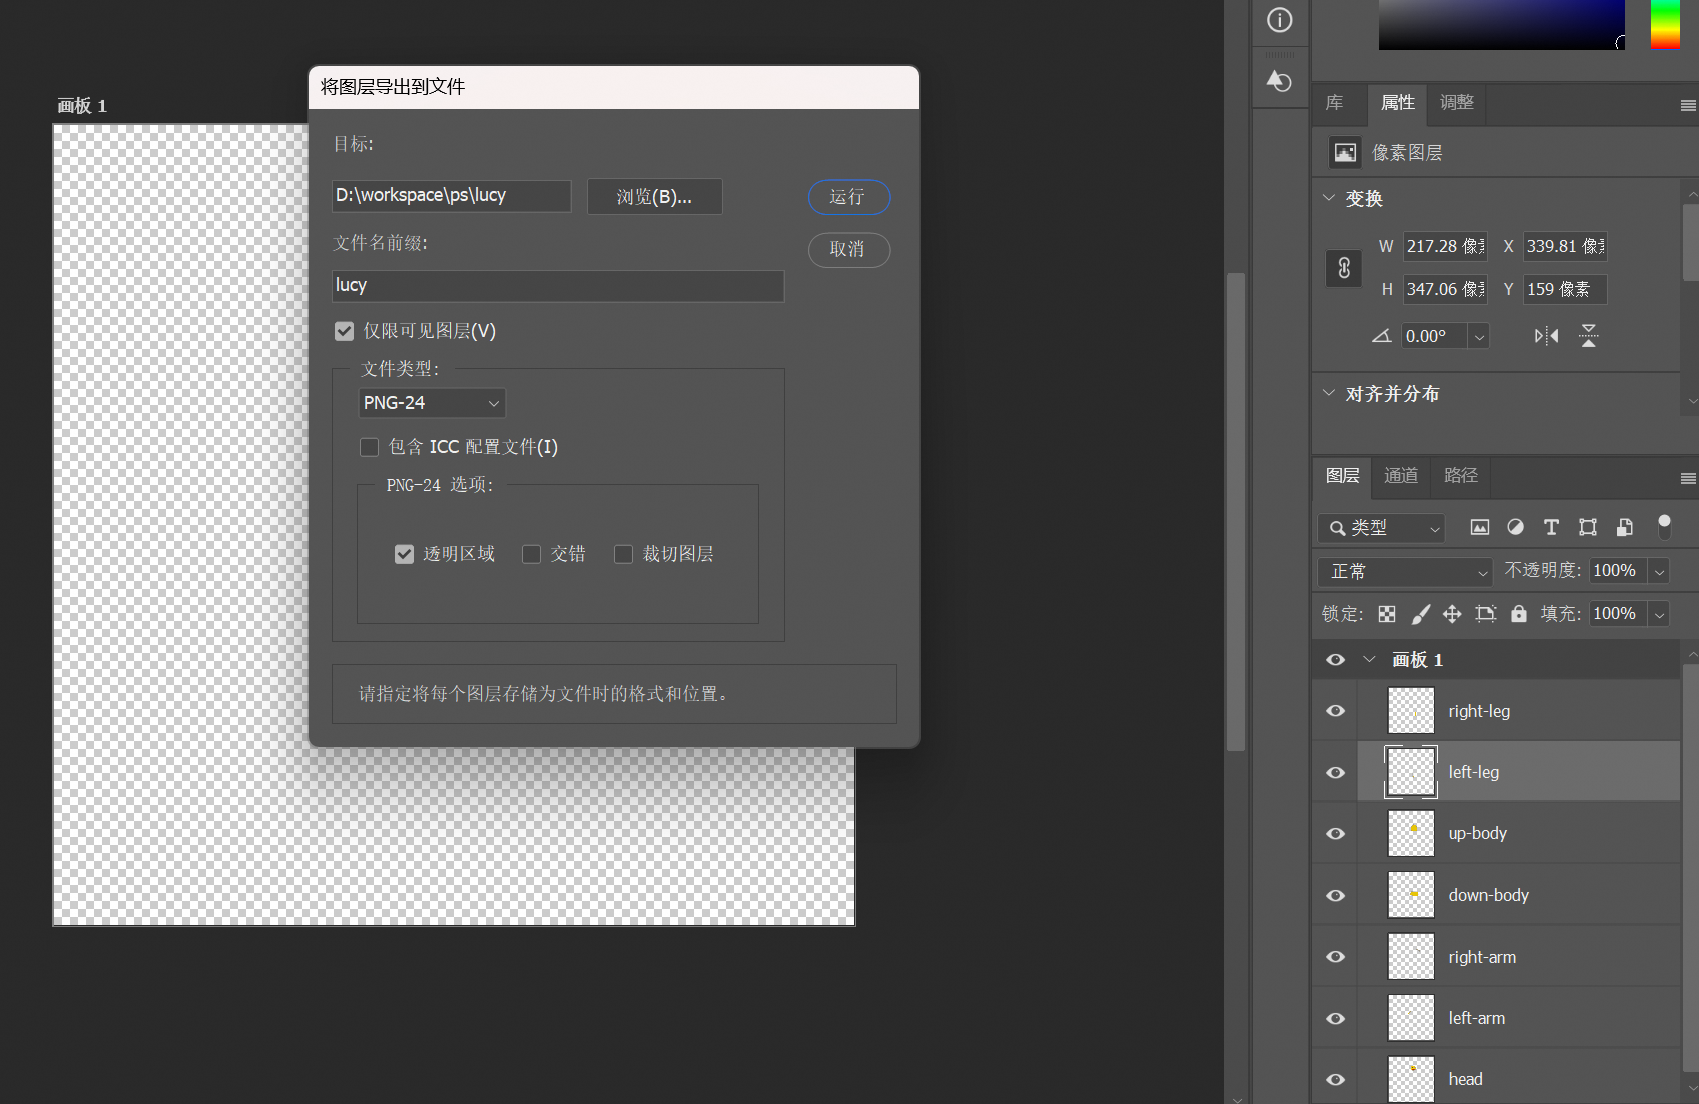The image size is (1699, 1104).
Task: Open Properties panel menu icon
Action: (x=1688, y=105)
